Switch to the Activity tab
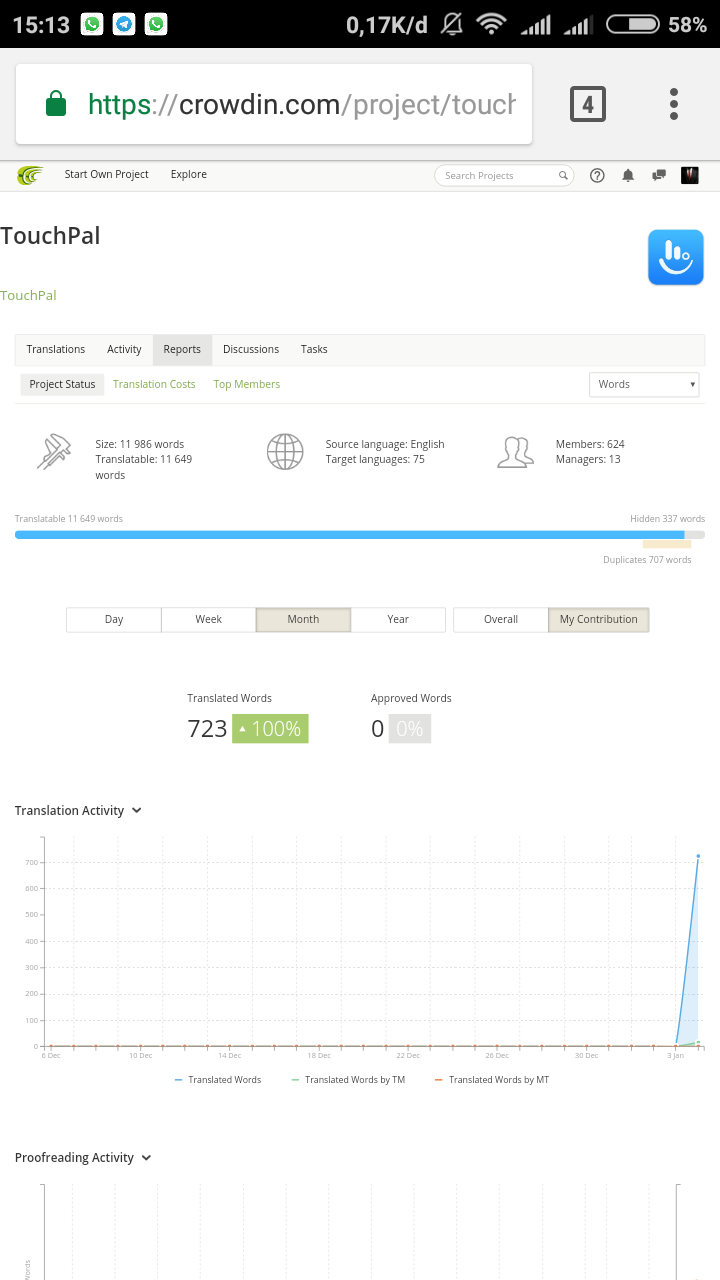The height and width of the screenshot is (1280, 720). click(x=124, y=349)
